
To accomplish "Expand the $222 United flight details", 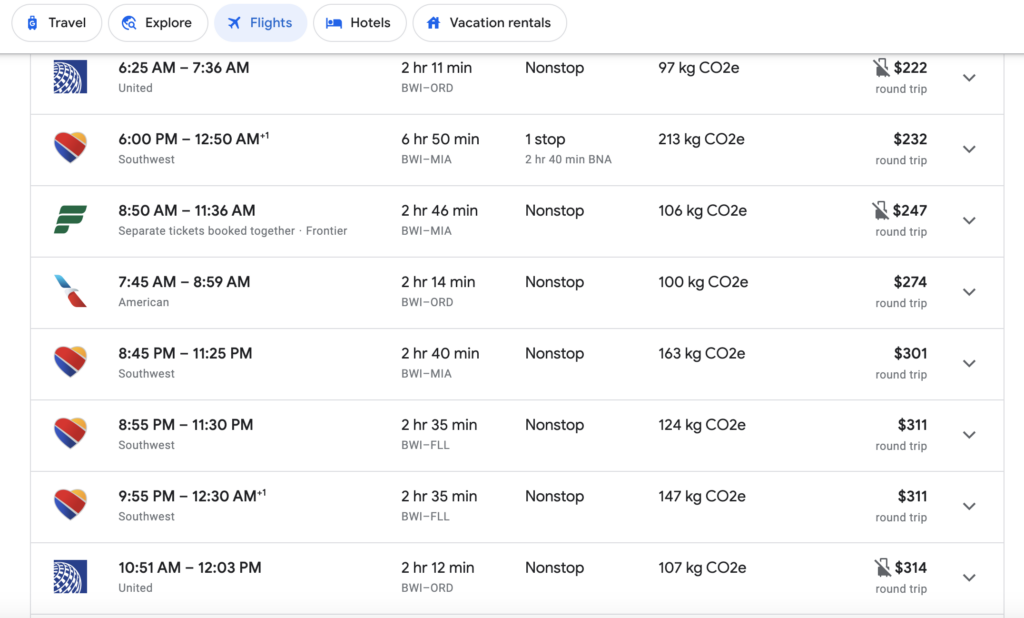I will point(968,78).
